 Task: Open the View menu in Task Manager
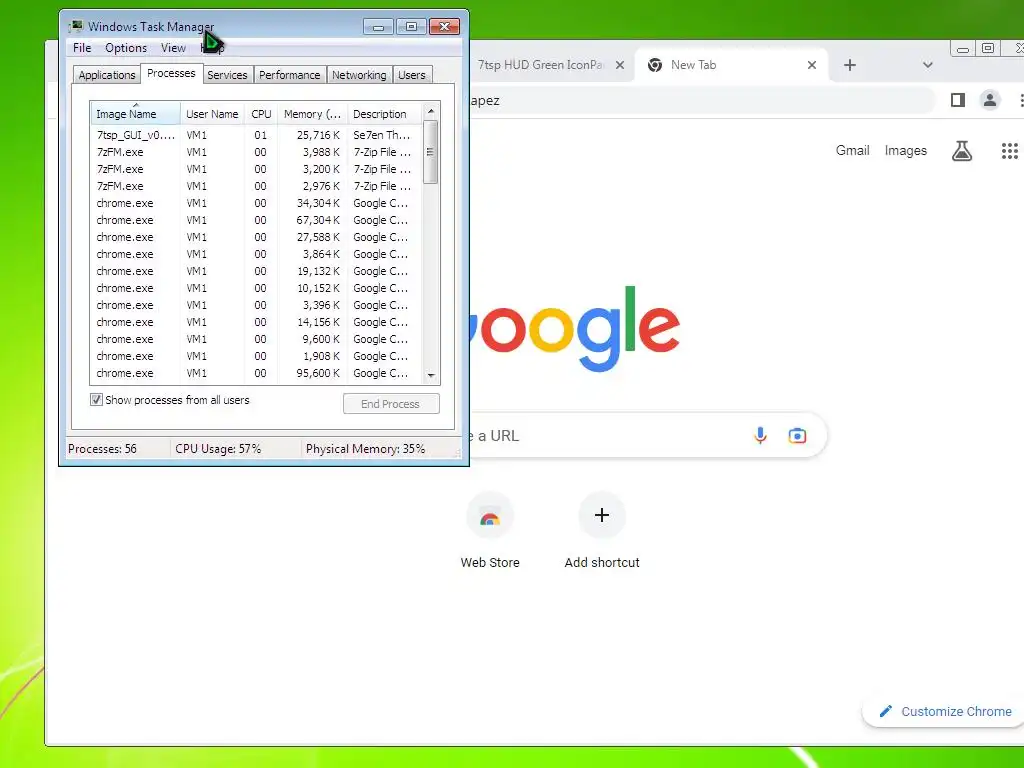click(x=173, y=48)
